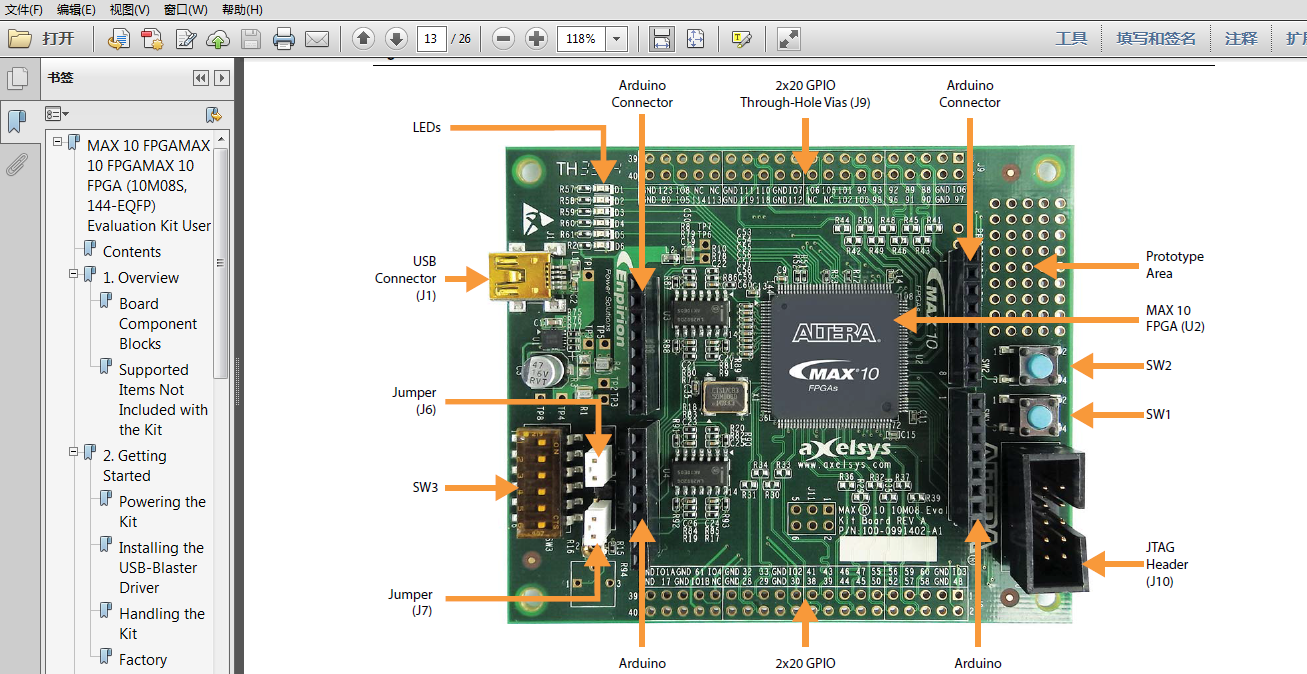Collapse the 1. Overview bookmark node
Viewport: 1307px width, 674px height.
pyautogui.click(x=74, y=274)
